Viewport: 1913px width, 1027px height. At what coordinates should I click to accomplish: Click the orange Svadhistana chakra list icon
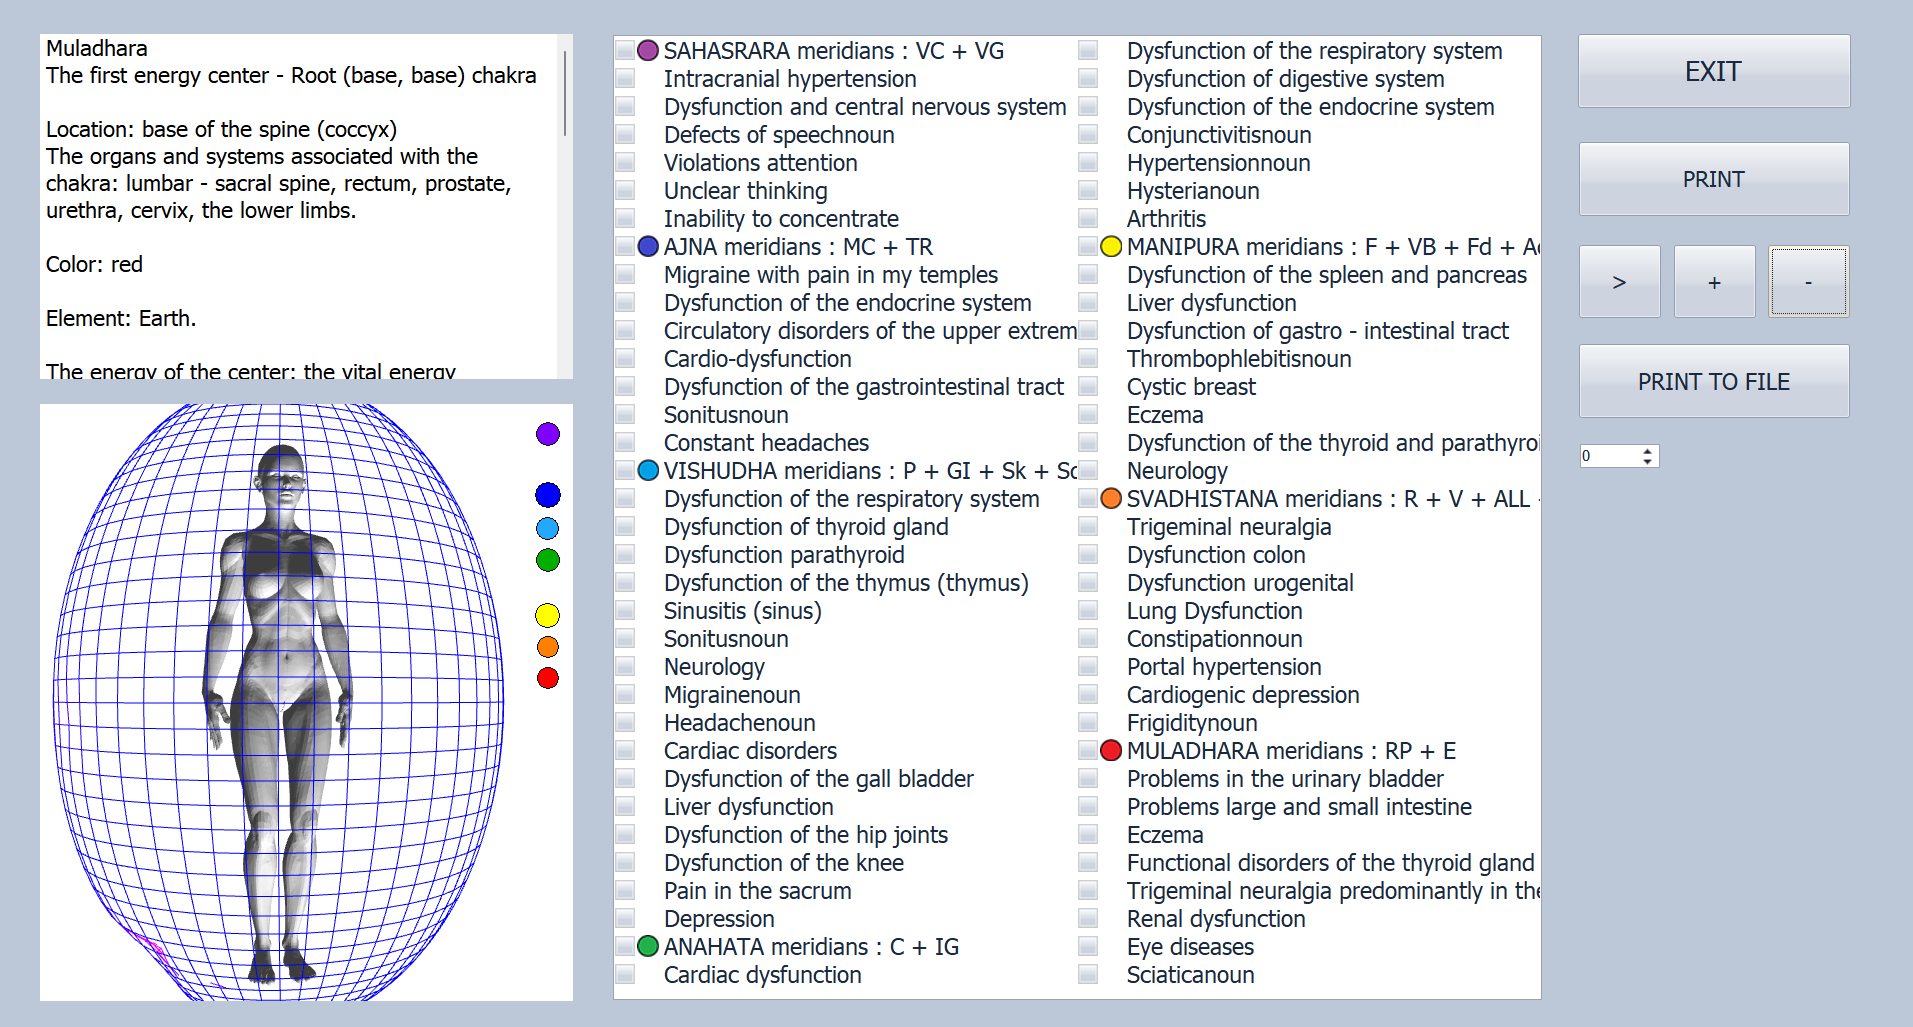point(1111,499)
